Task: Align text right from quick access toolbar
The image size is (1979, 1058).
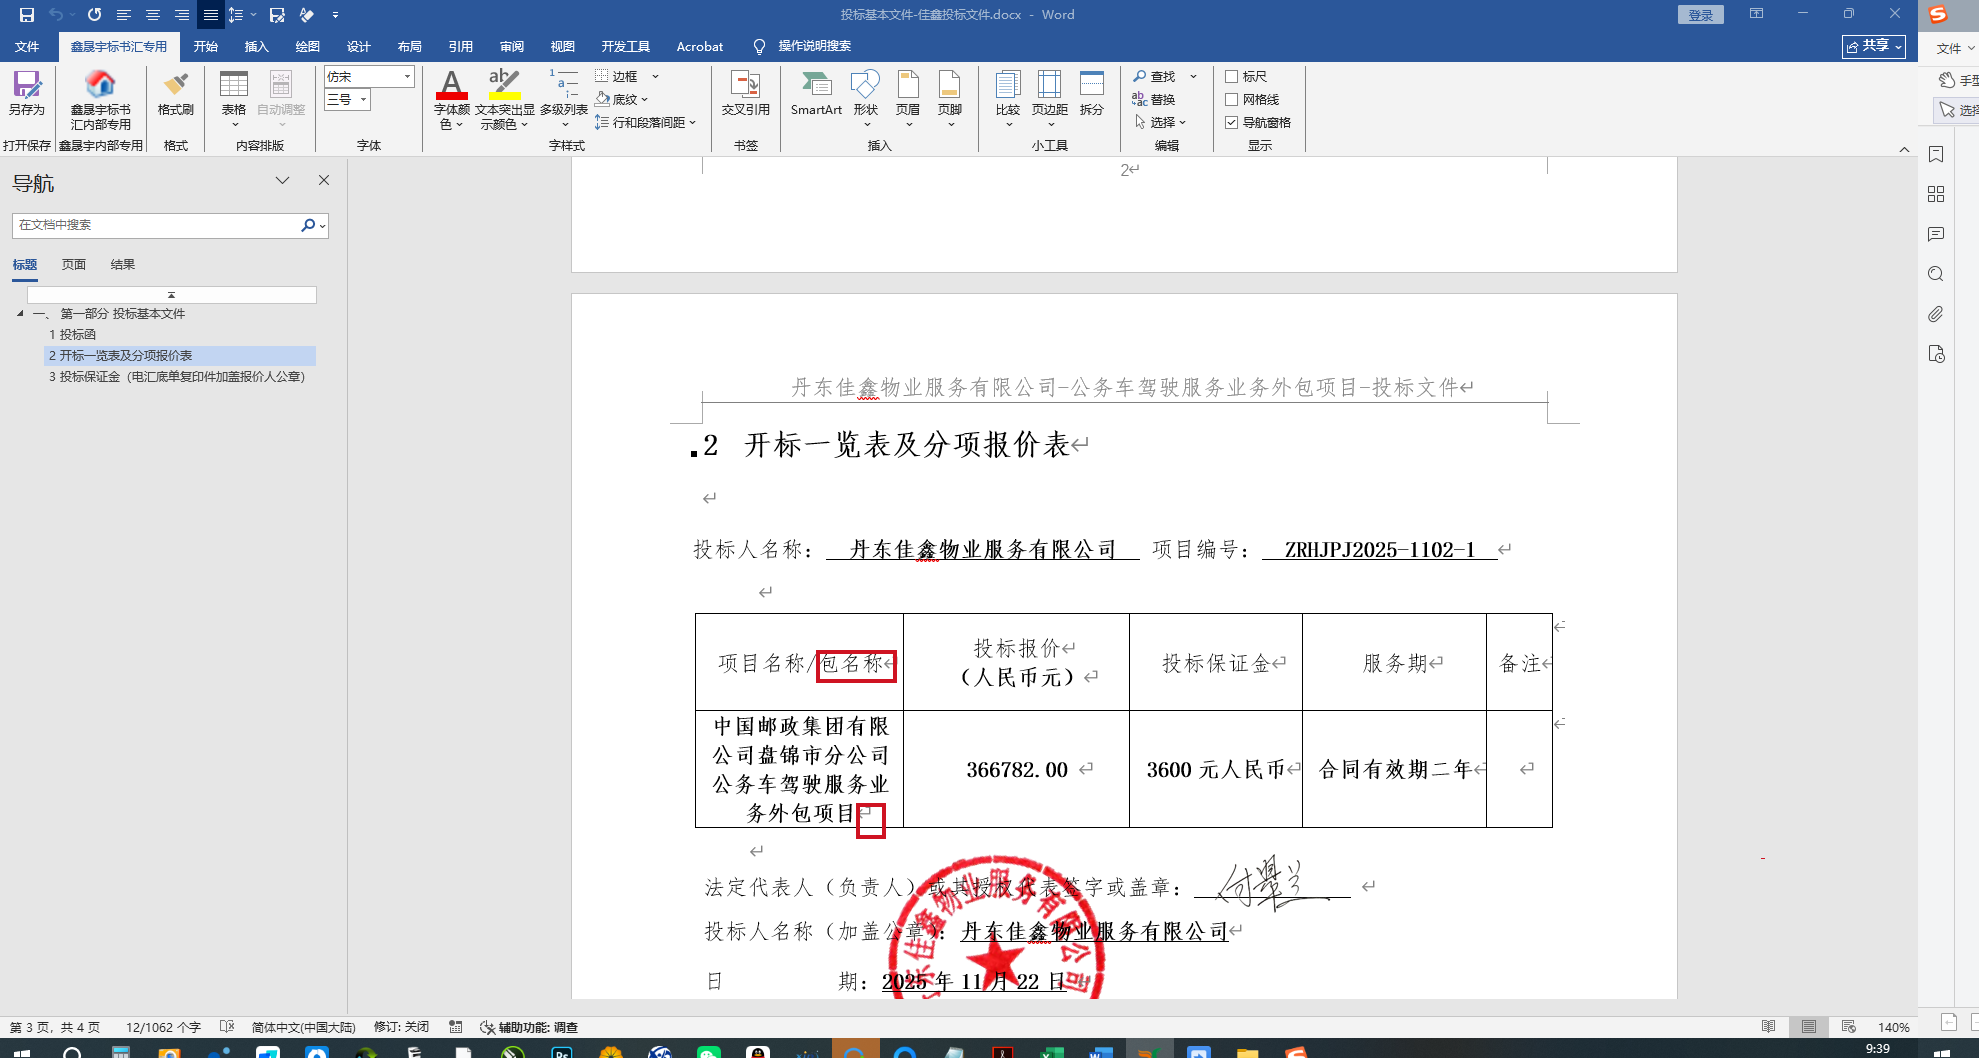Action: click(182, 15)
